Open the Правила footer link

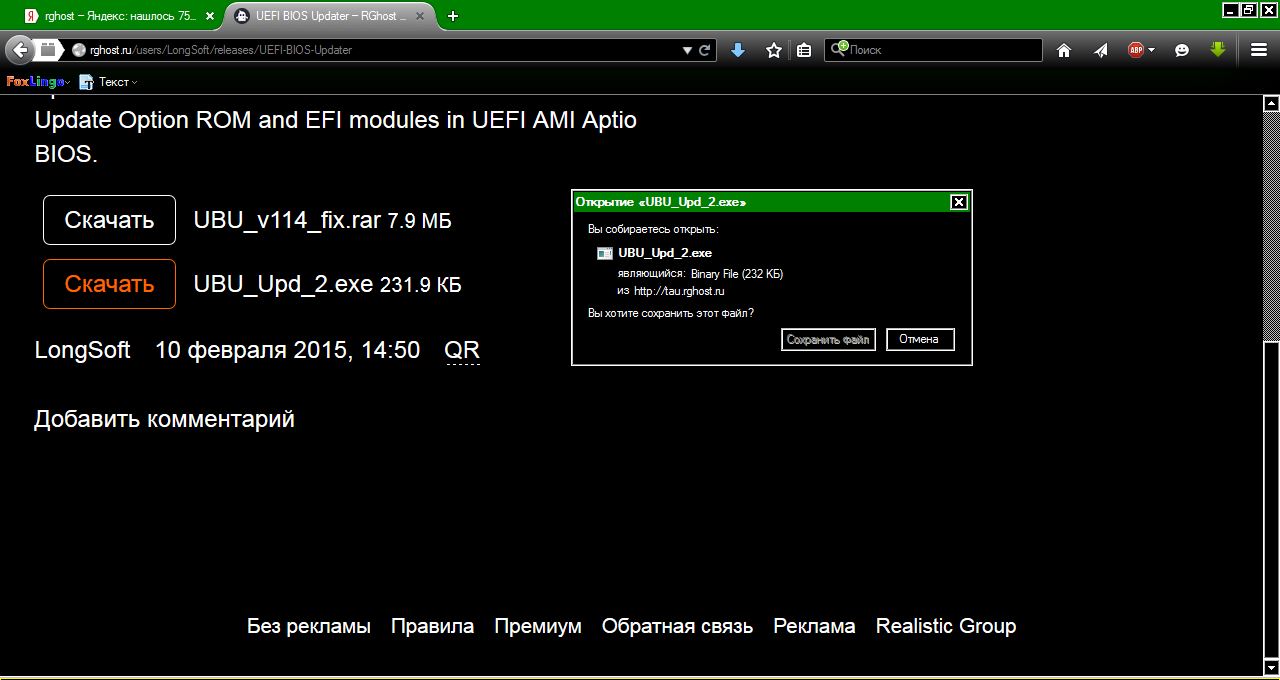432,626
